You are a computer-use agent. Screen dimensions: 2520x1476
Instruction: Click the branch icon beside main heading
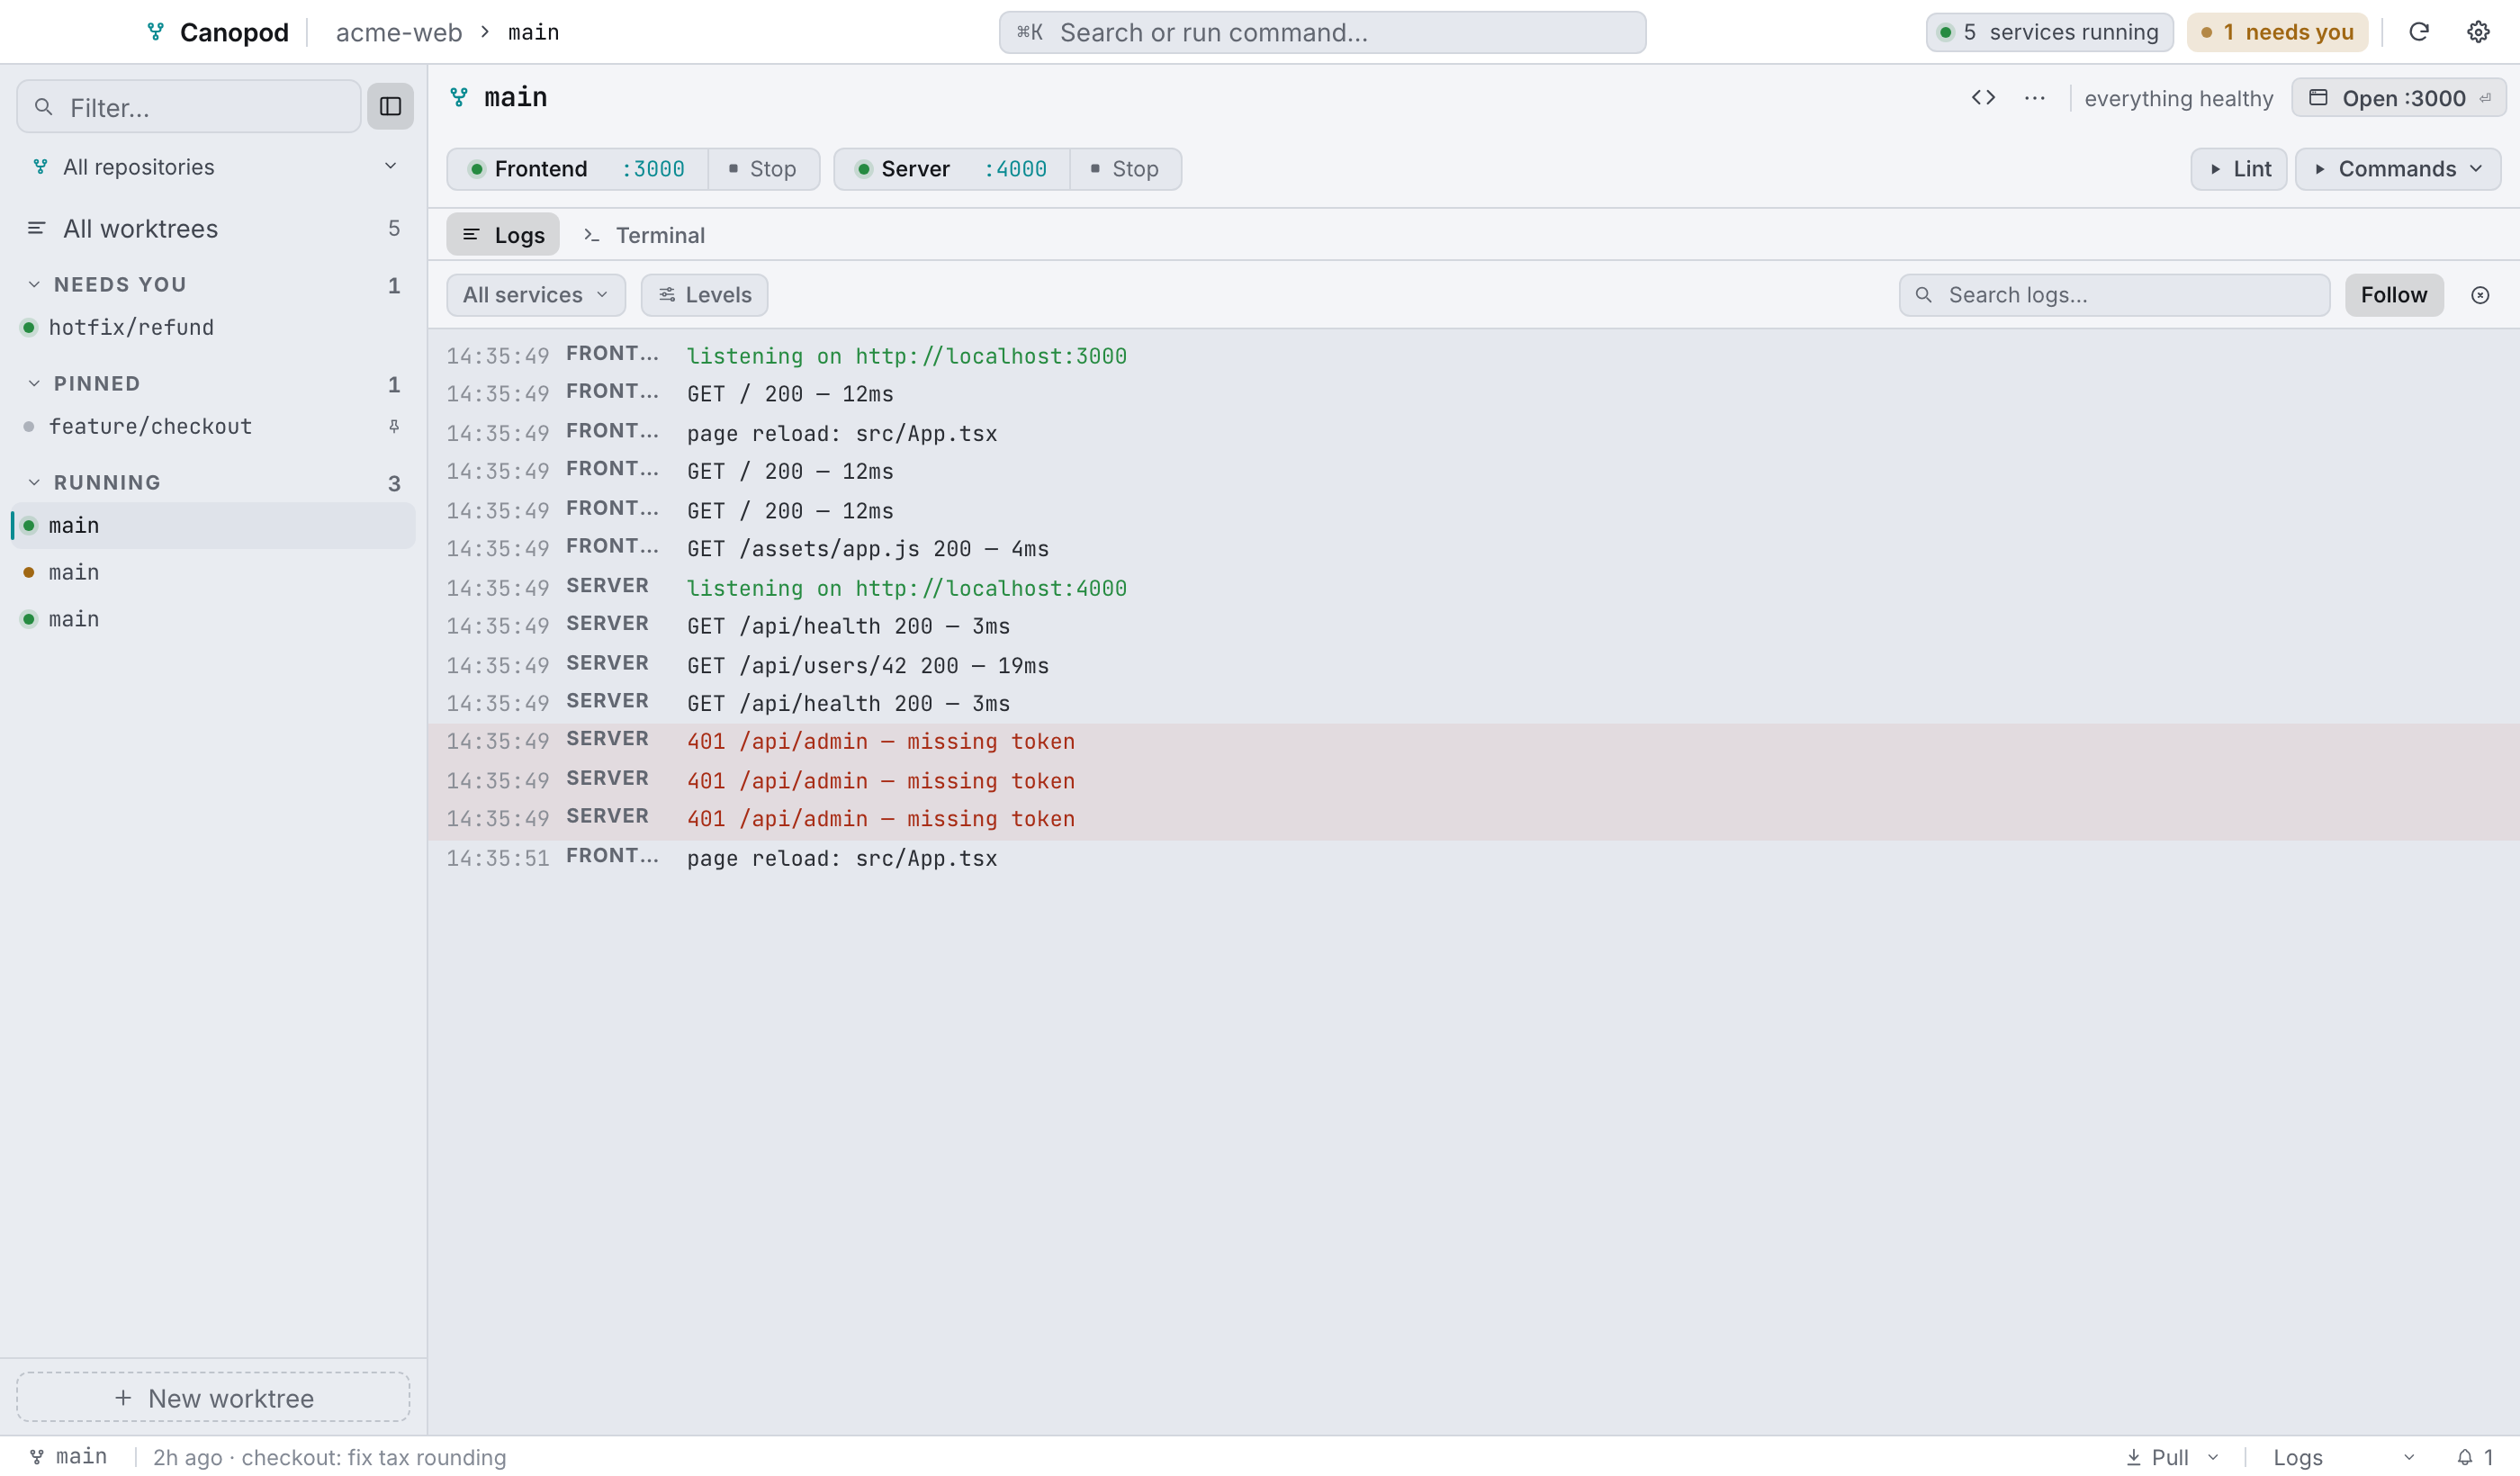coord(459,97)
